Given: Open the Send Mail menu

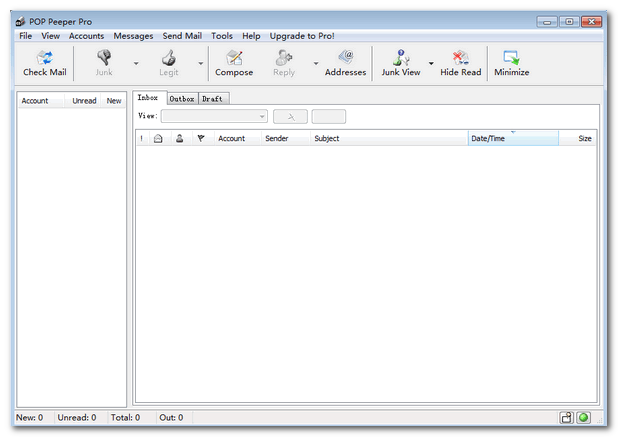Looking at the screenshot, I should point(182,36).
